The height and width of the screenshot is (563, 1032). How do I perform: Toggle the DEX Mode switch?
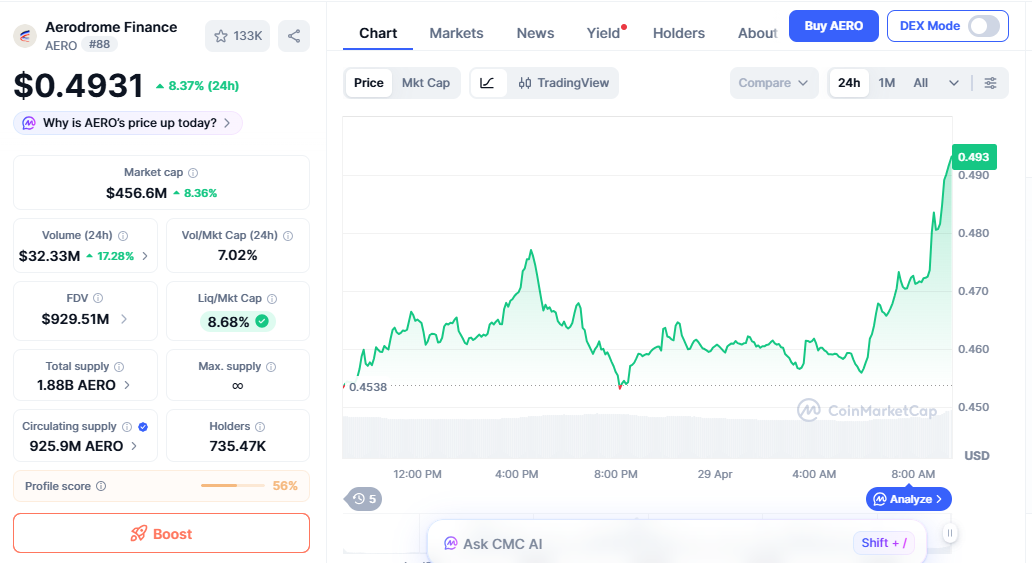tap(983, 26)
